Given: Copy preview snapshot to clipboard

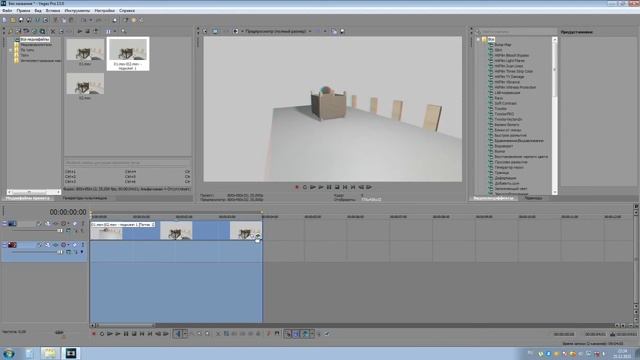Looking at the screenshot, I should pyautogui.click(x=334, y=31).
